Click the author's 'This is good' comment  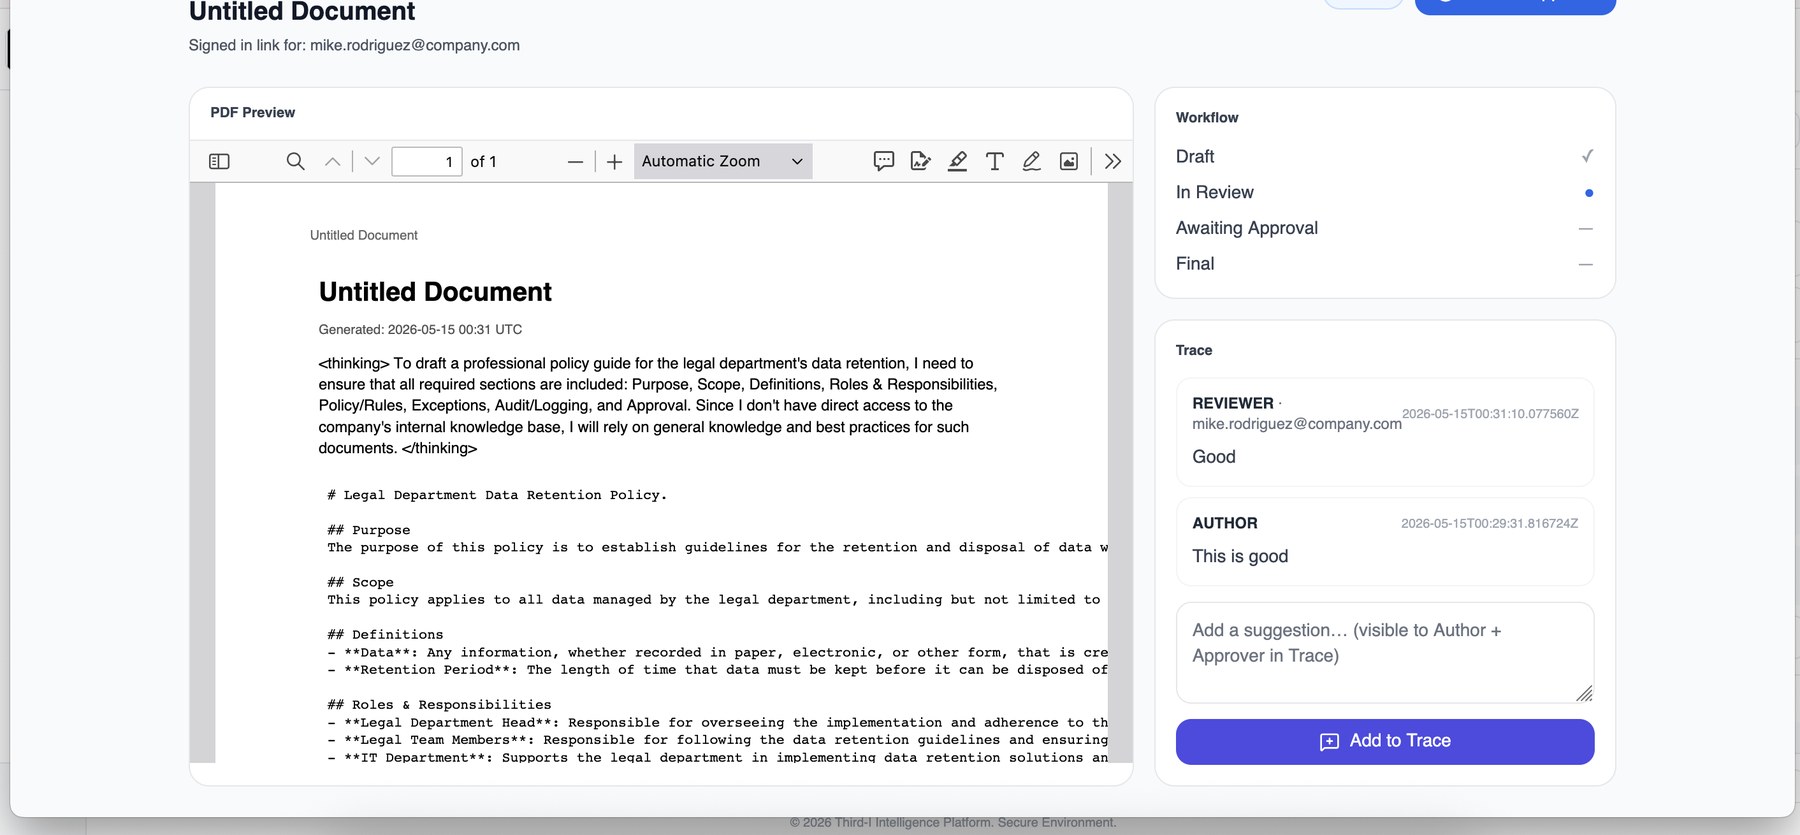[x=1240, y=556]
